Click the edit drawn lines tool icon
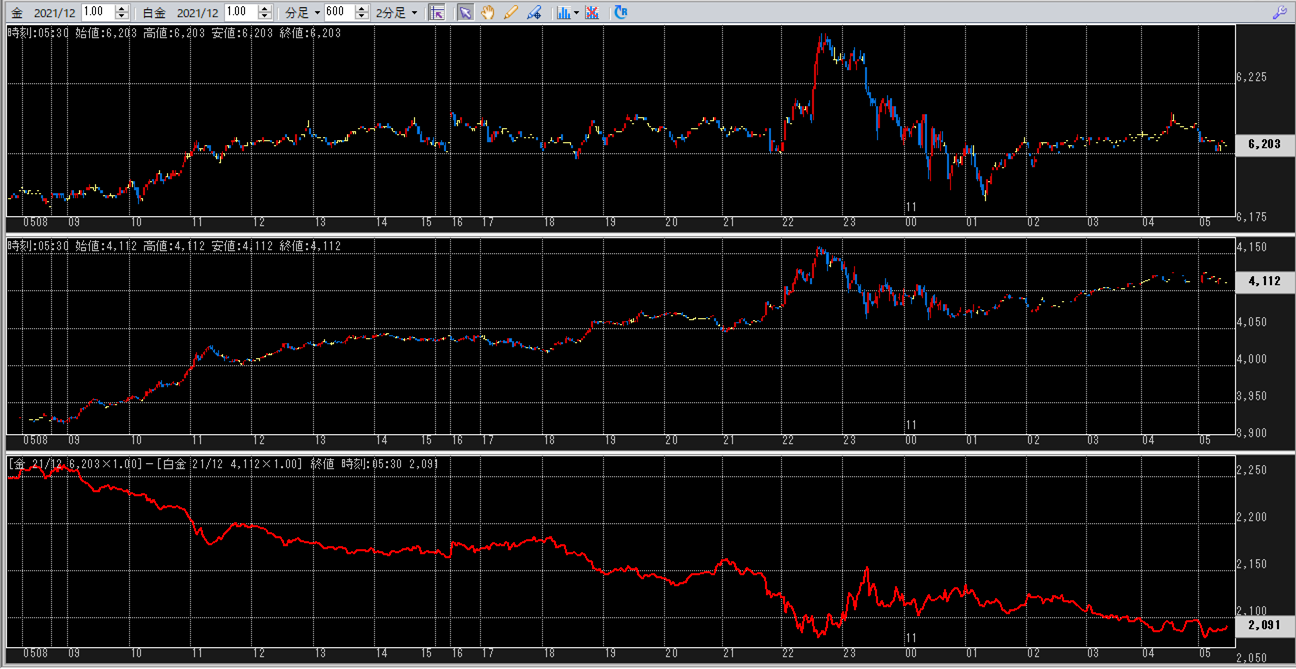This screenshot has width=1296, height=669. [x=534, y=12]
